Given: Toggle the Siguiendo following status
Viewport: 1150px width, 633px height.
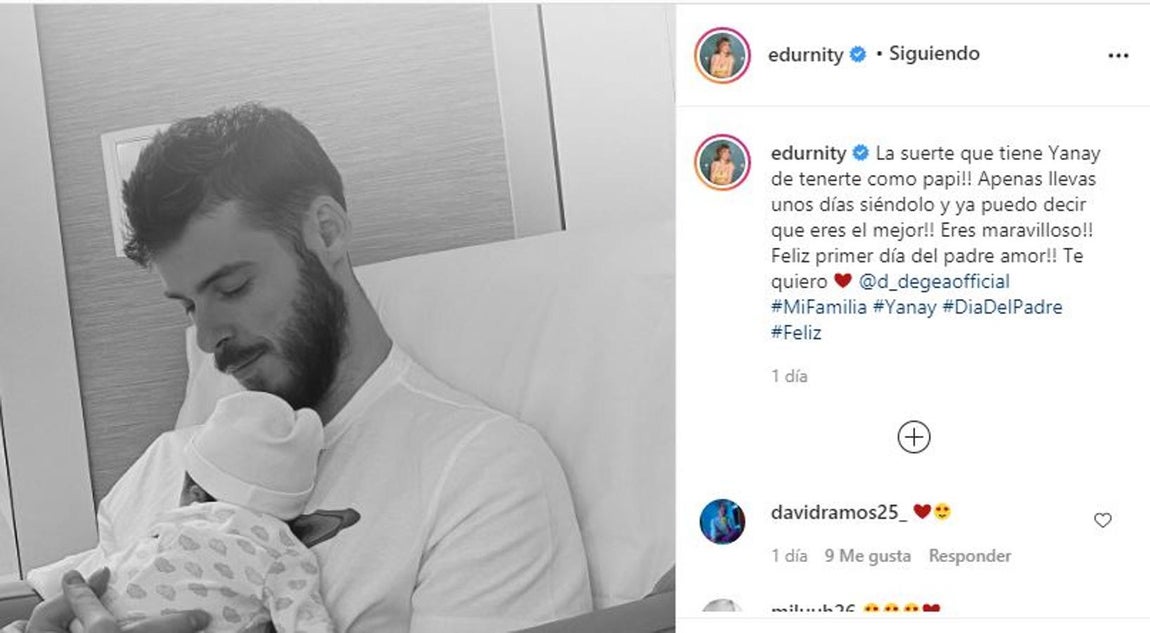Looking at the screenshot, I should [934, 54].
